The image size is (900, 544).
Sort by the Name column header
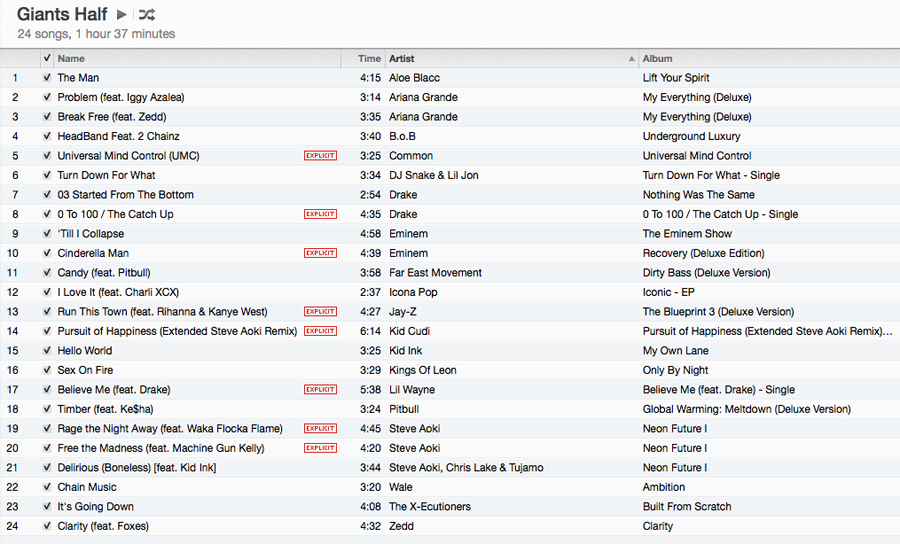click(71, 59)
